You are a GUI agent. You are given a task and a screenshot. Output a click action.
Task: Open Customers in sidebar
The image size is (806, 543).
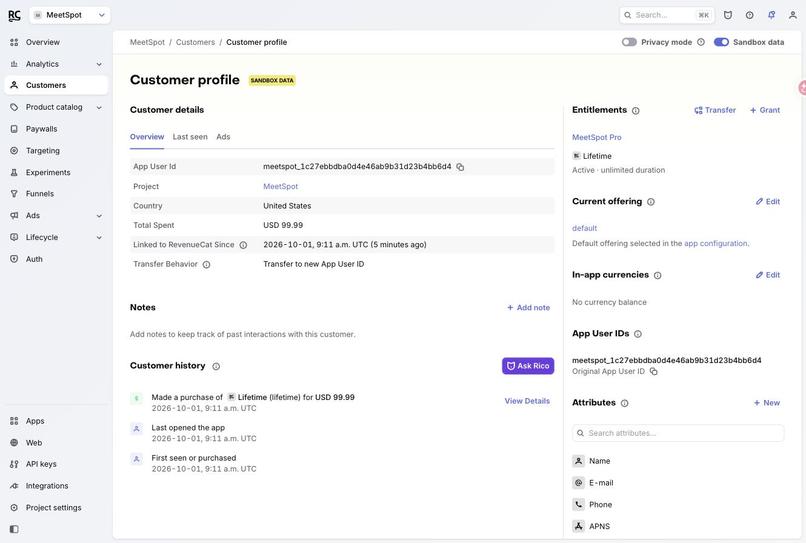click(56, 85)
